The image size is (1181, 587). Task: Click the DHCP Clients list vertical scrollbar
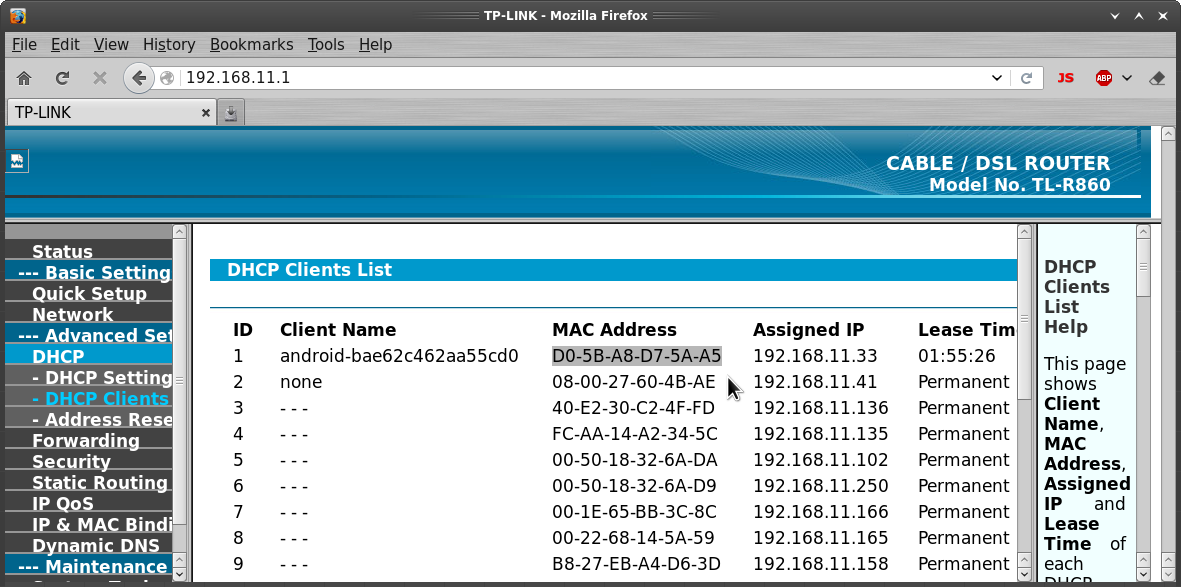click(1024, 400)
